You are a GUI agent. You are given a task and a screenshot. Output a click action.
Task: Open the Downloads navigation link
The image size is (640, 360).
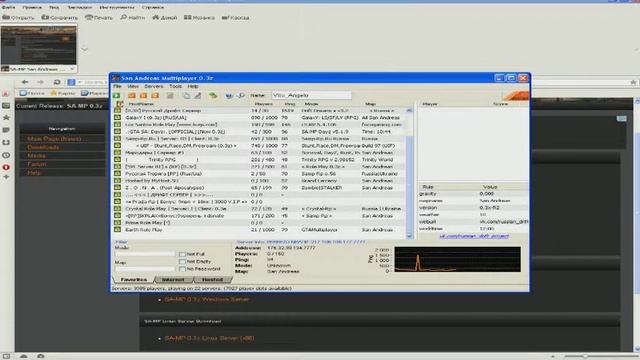[43, 147]
